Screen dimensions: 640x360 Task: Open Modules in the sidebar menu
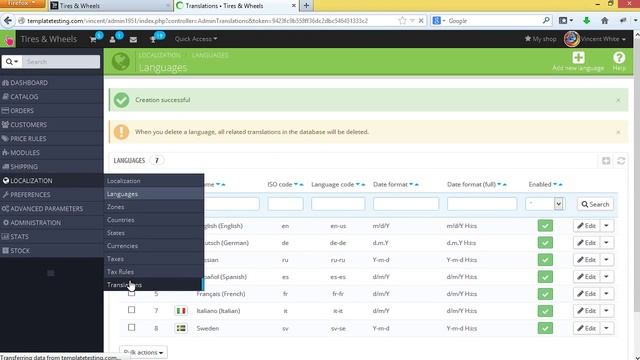51,153
